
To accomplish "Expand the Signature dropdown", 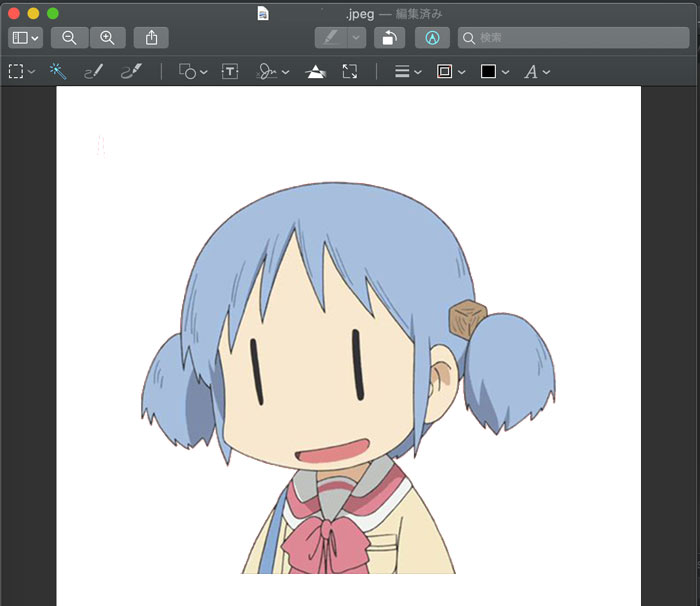I will point(273,72).
